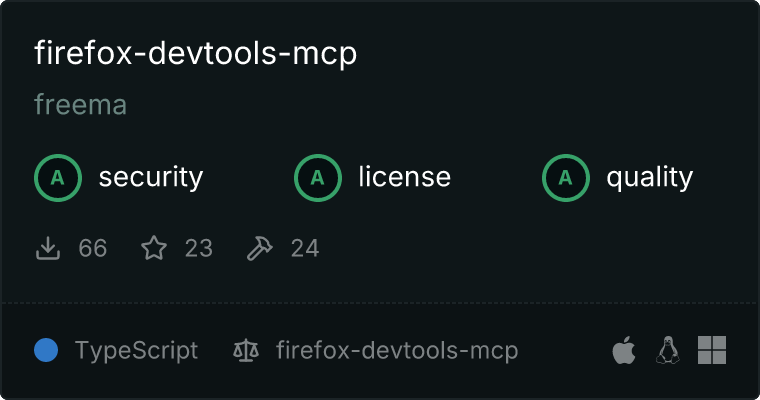Click the hammer tools icon

pyautogui.click(x=260, y=248)
